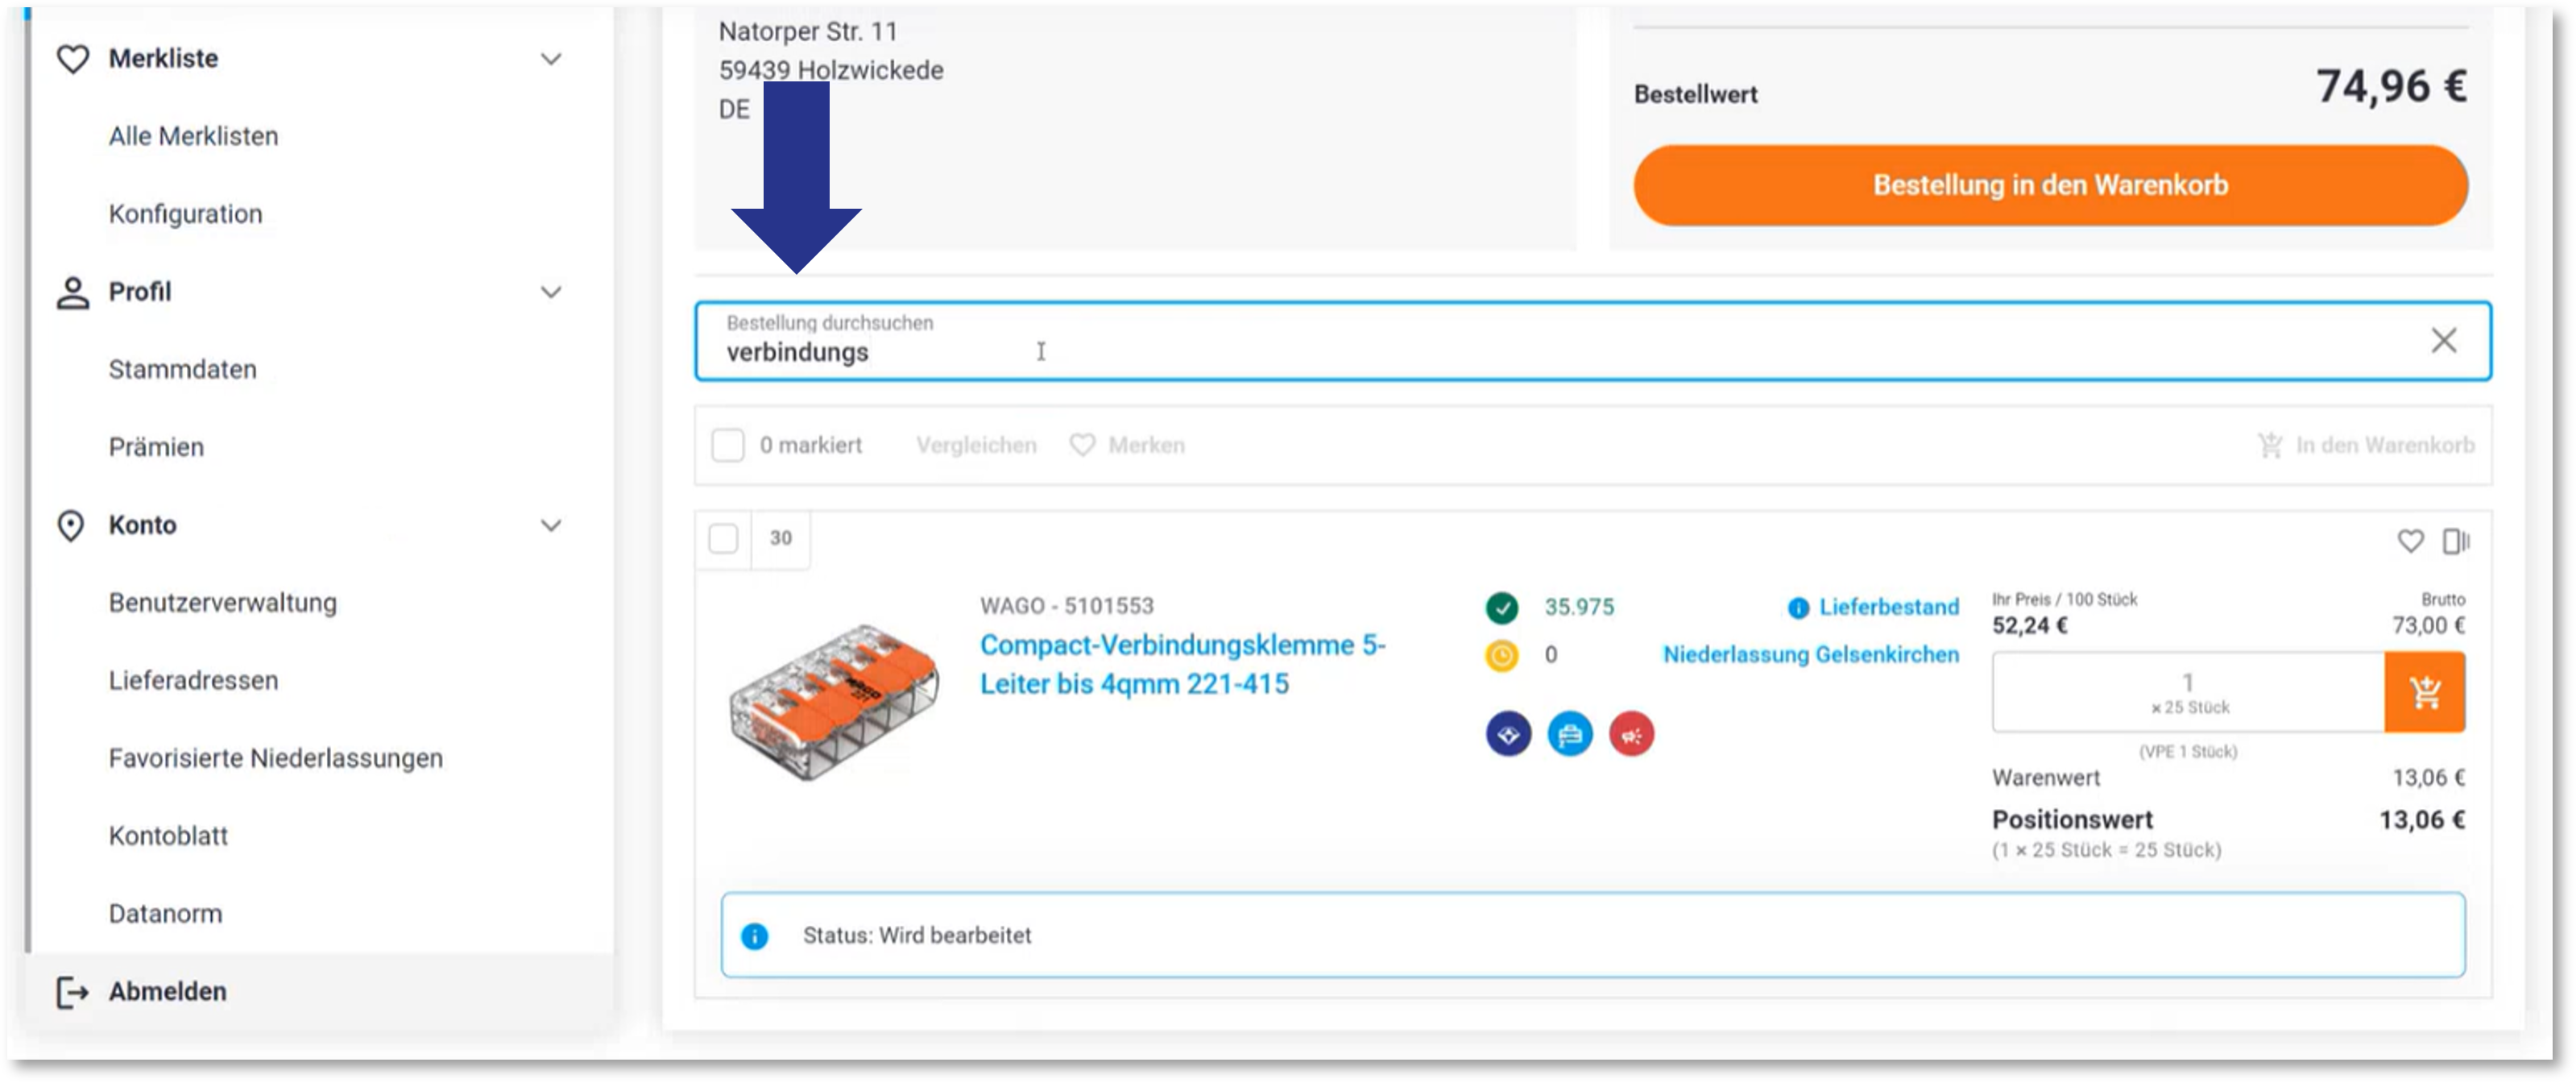The height and width of the screenshot is (1083, 2576).
Task: Click the orange add-to-cart icon button
Action: (x=2424, y=692)
